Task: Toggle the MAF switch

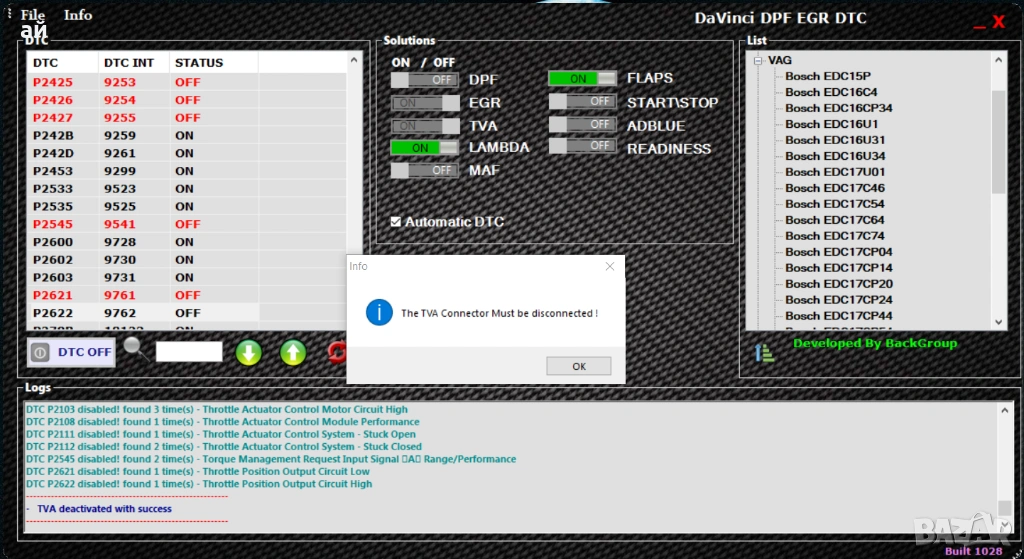Action: click(425, 170)
